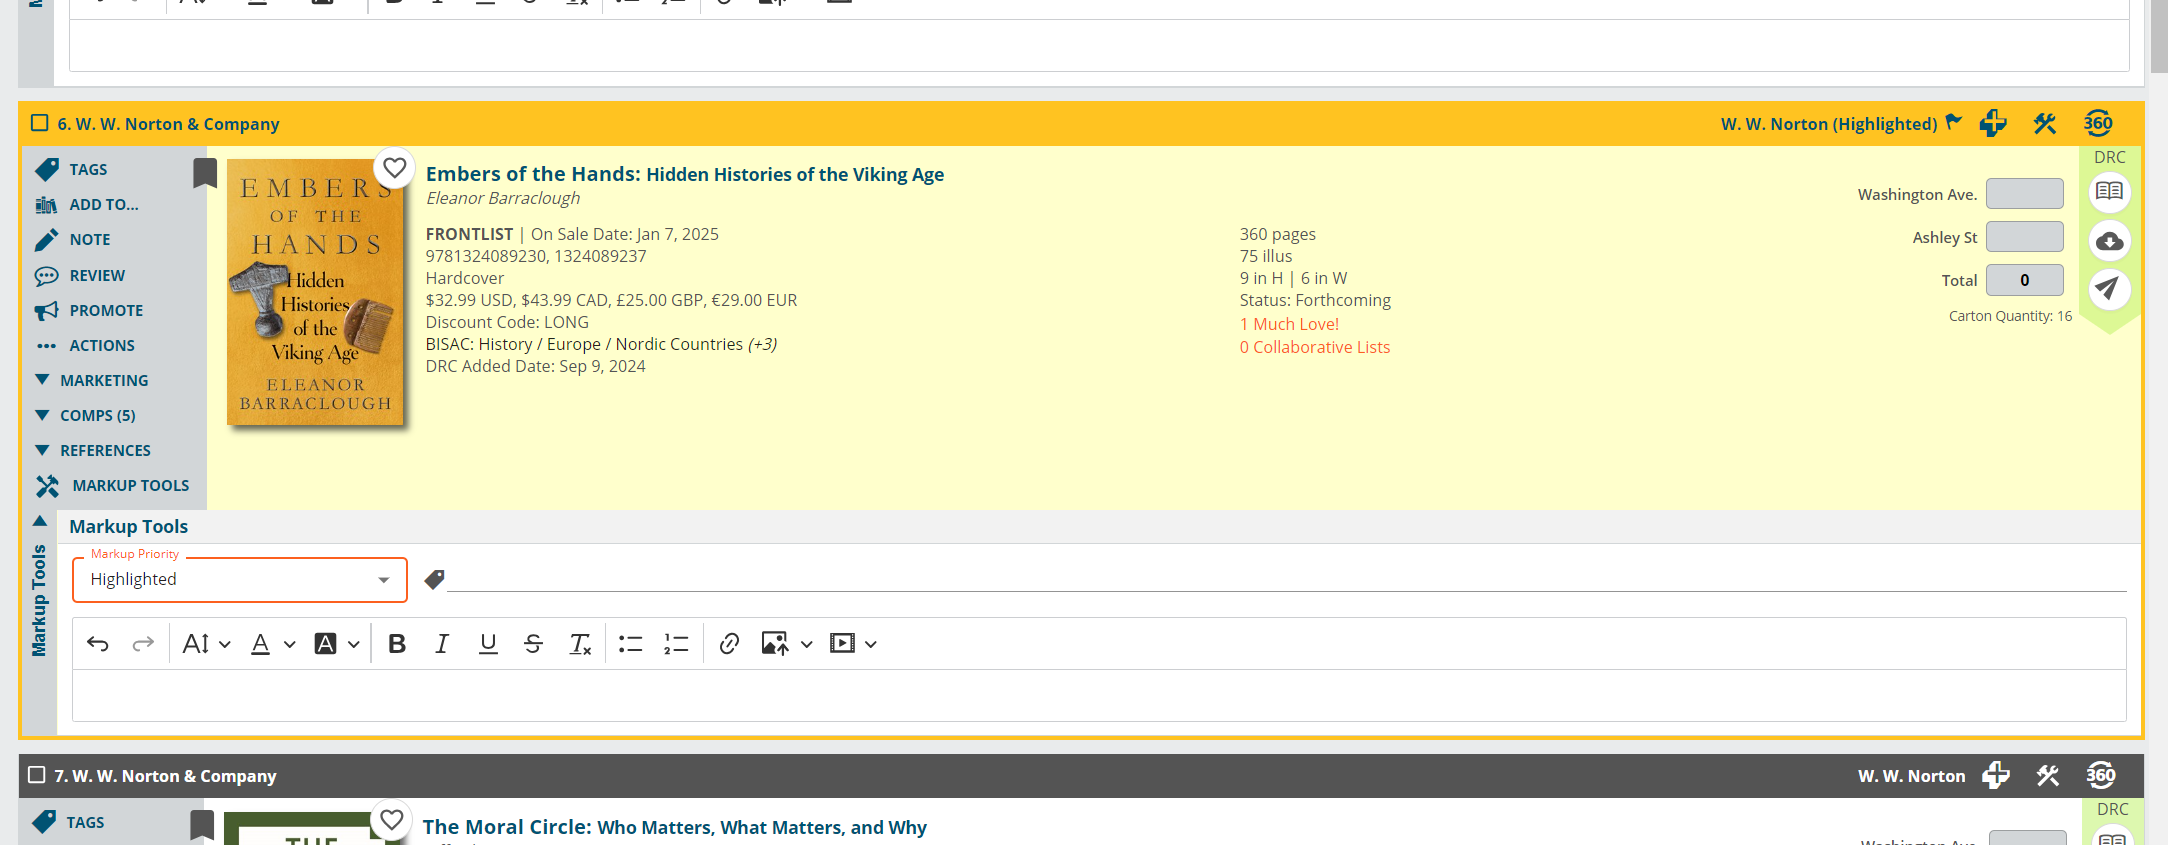Toggle italic in title 6 markup editor
2168x845 pixels.
click(442, 643)
